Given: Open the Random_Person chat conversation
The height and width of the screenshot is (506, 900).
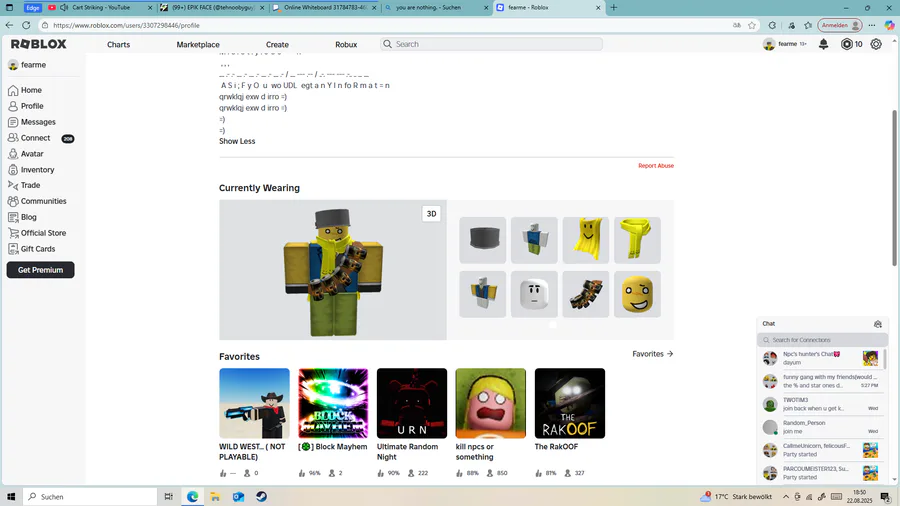Looking at the screenshot, I should pos(821,427).
